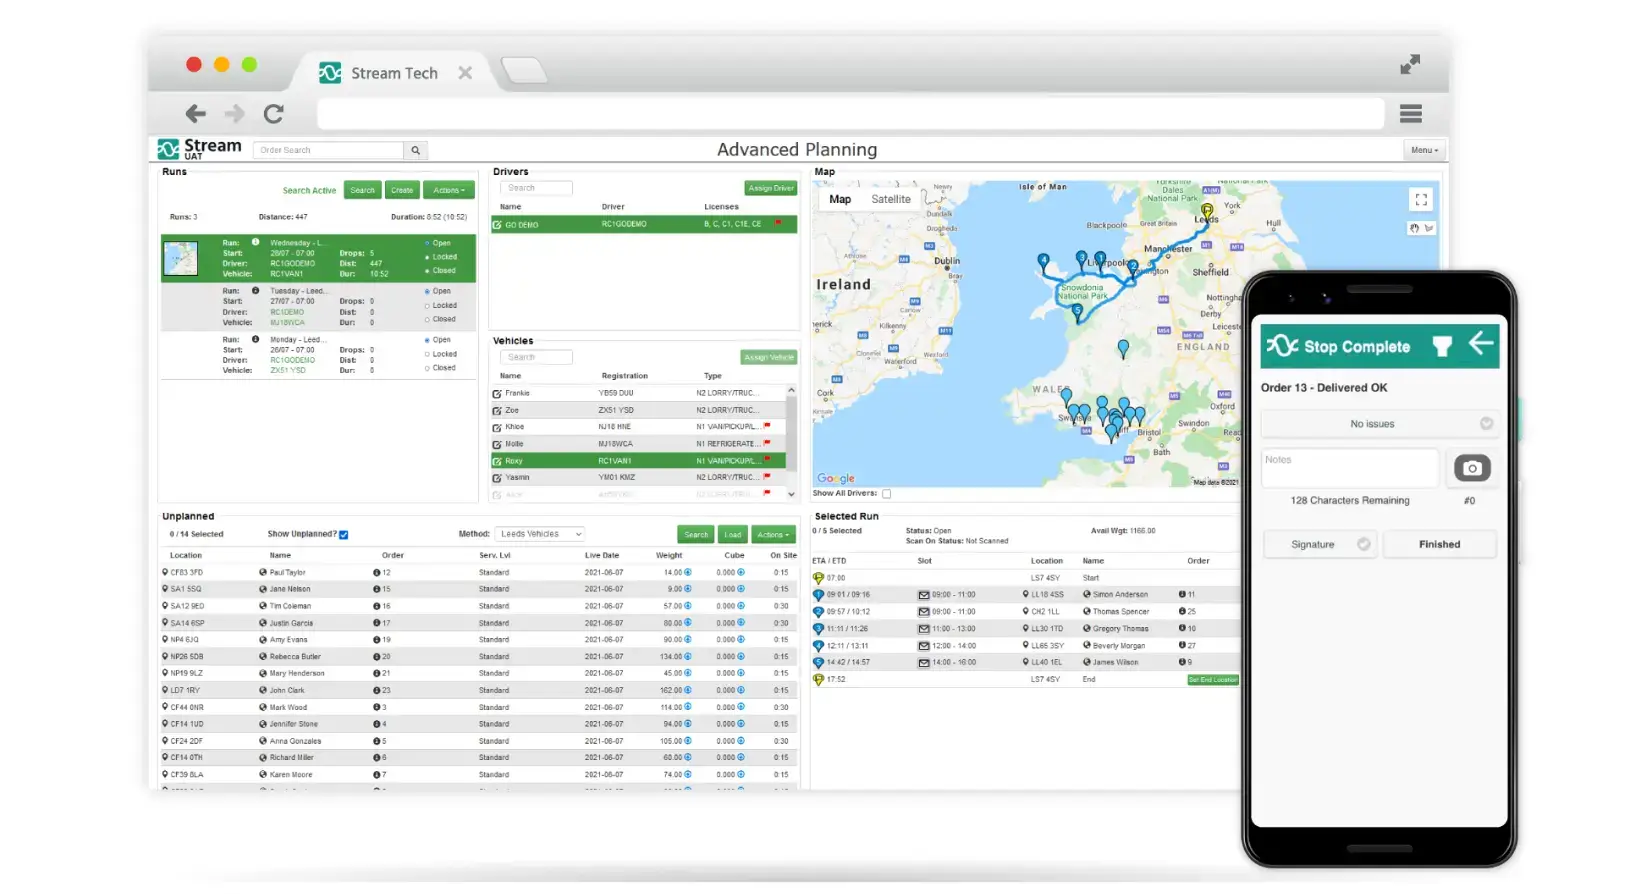Click the camera icon on phone
The width and height of the screenshot is (1625, 894).
pos(1472,468)
